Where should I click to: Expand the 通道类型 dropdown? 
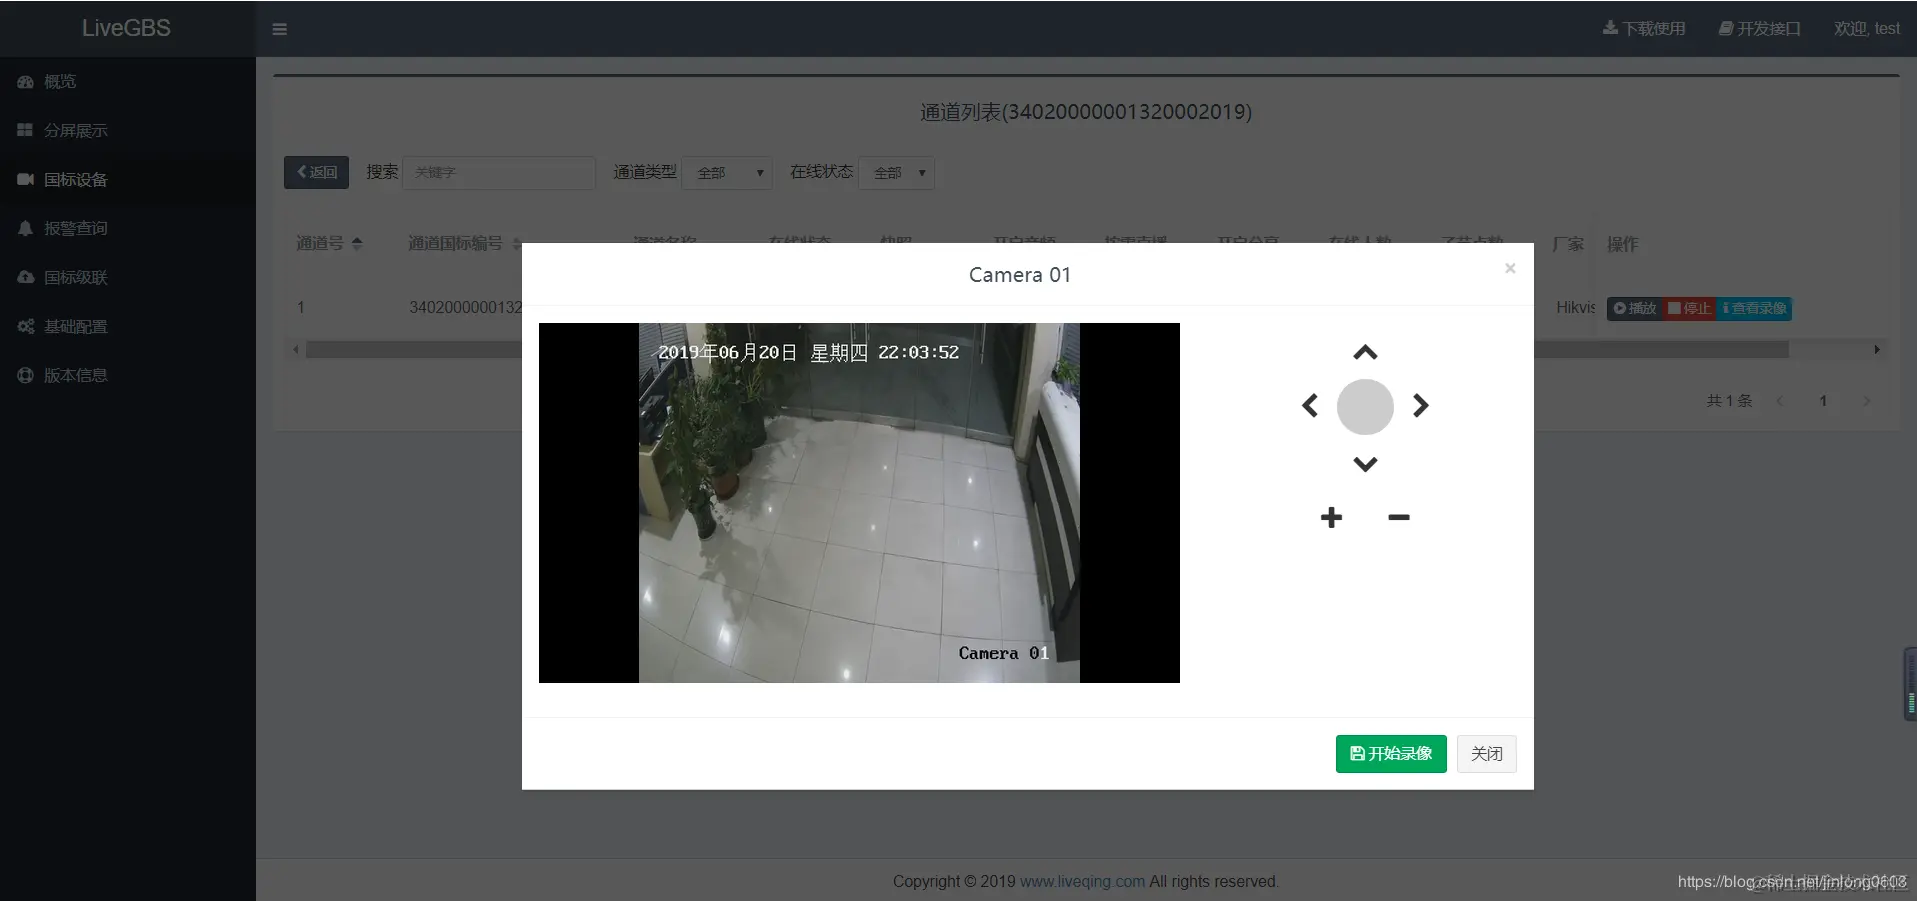[x=727, y=172]
